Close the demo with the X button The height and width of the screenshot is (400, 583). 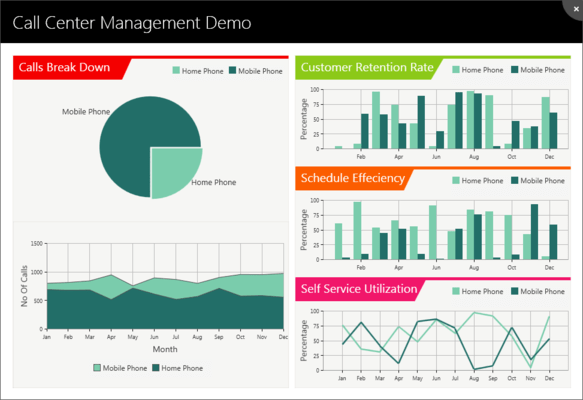pos(576,9)
